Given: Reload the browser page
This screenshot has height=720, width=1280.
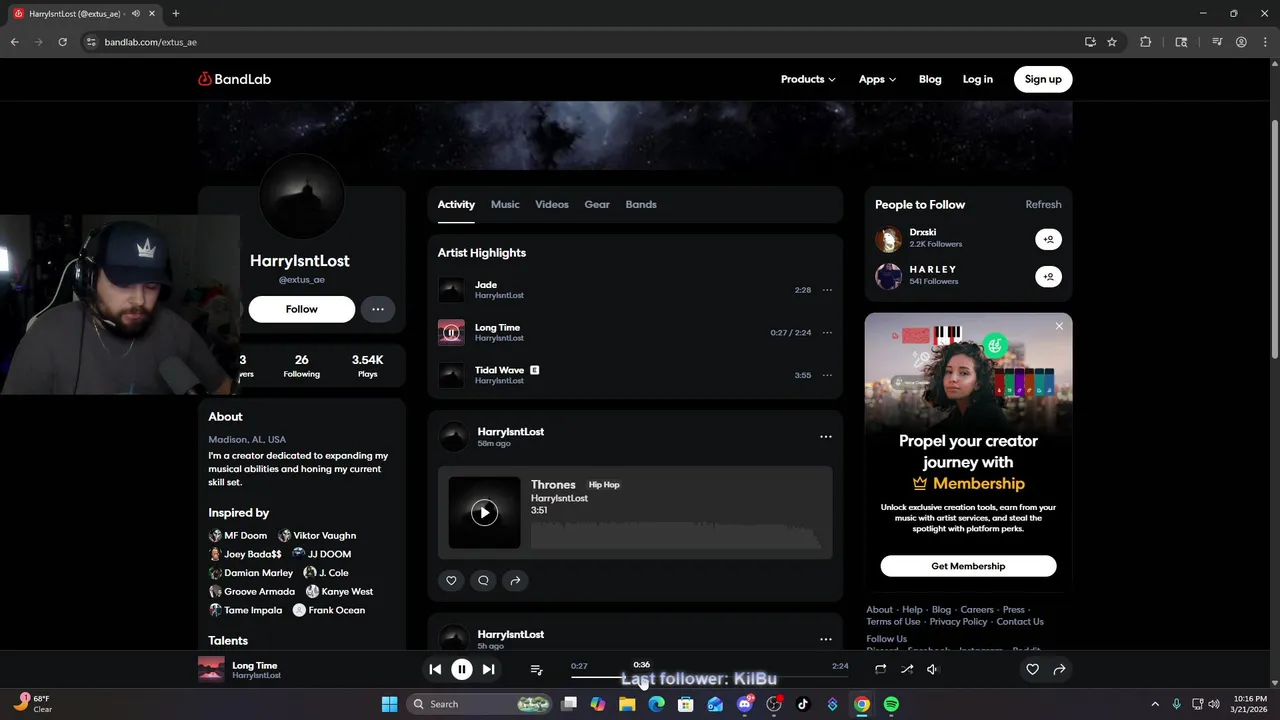Looking at the screenshot, I should coord(62,42).
